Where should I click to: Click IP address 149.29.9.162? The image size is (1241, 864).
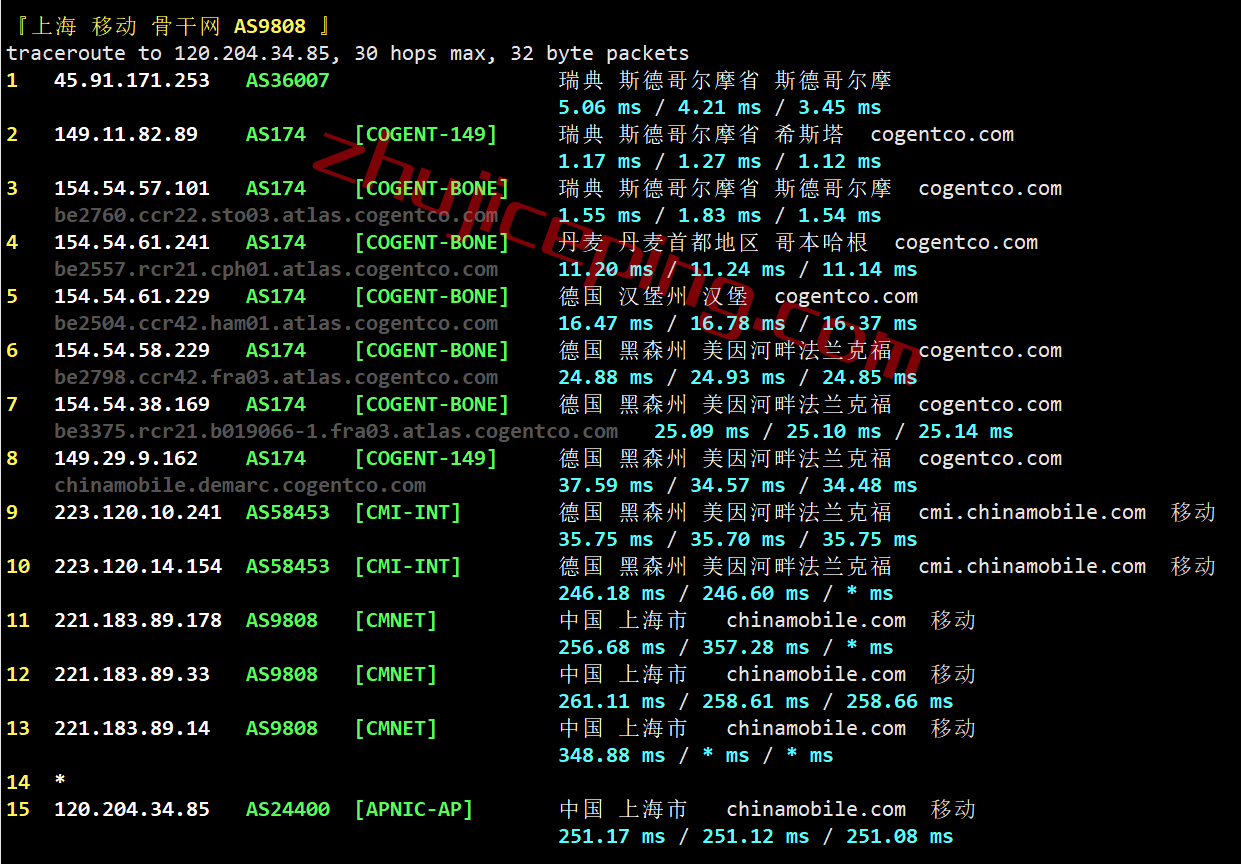pyautogui.click(x=126, y=458)
